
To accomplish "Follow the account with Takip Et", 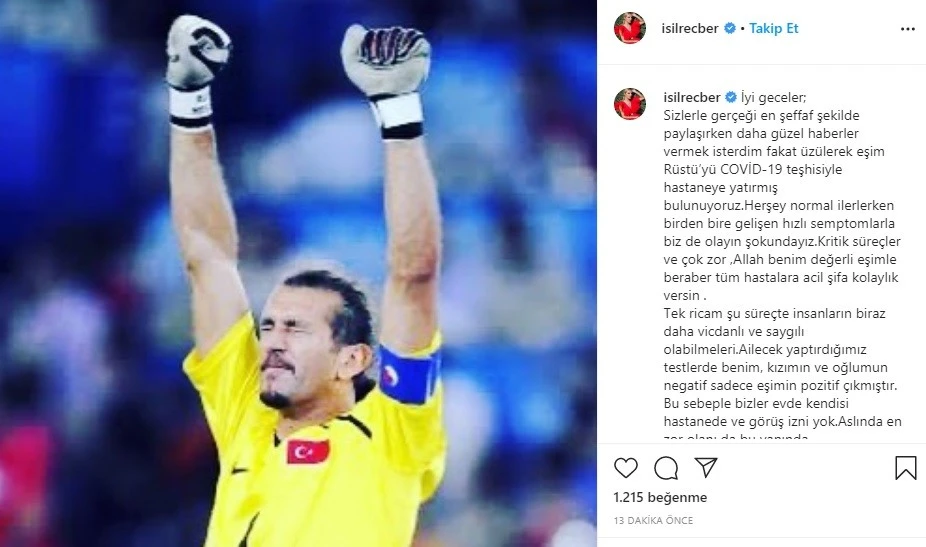I will (774, 28).
